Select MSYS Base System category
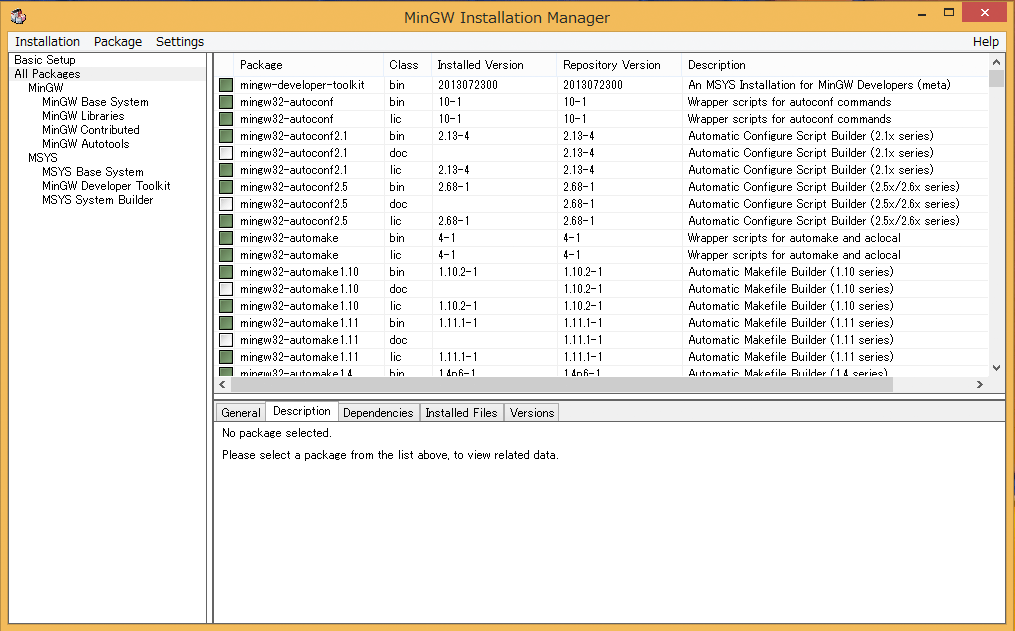 (x=93, y=172)
